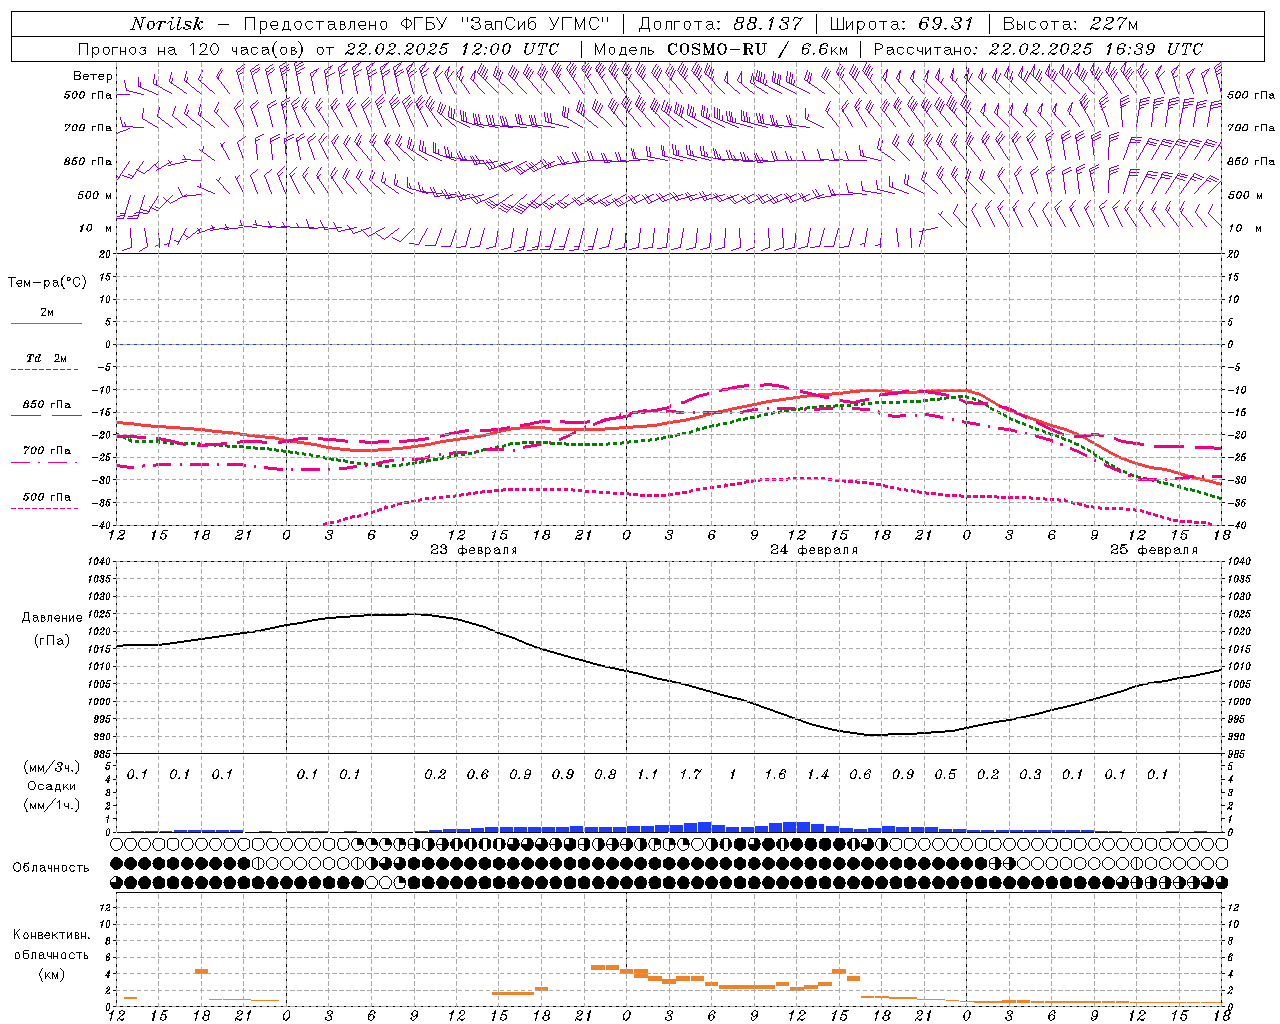Select the model label 'COSMO-RU / 6.6км'
1280x1024 pixels.
click(x=758, y=49)
